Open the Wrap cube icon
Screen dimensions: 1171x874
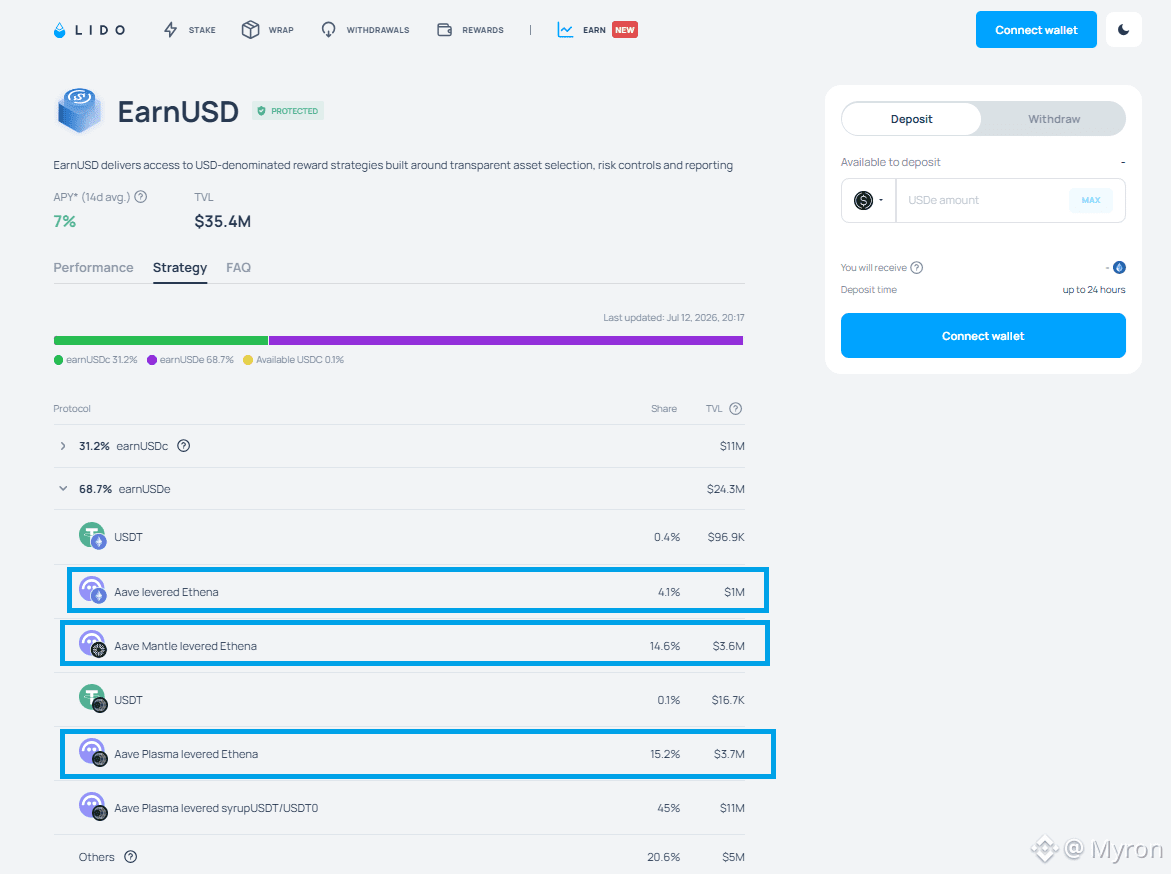pos(250,30)
